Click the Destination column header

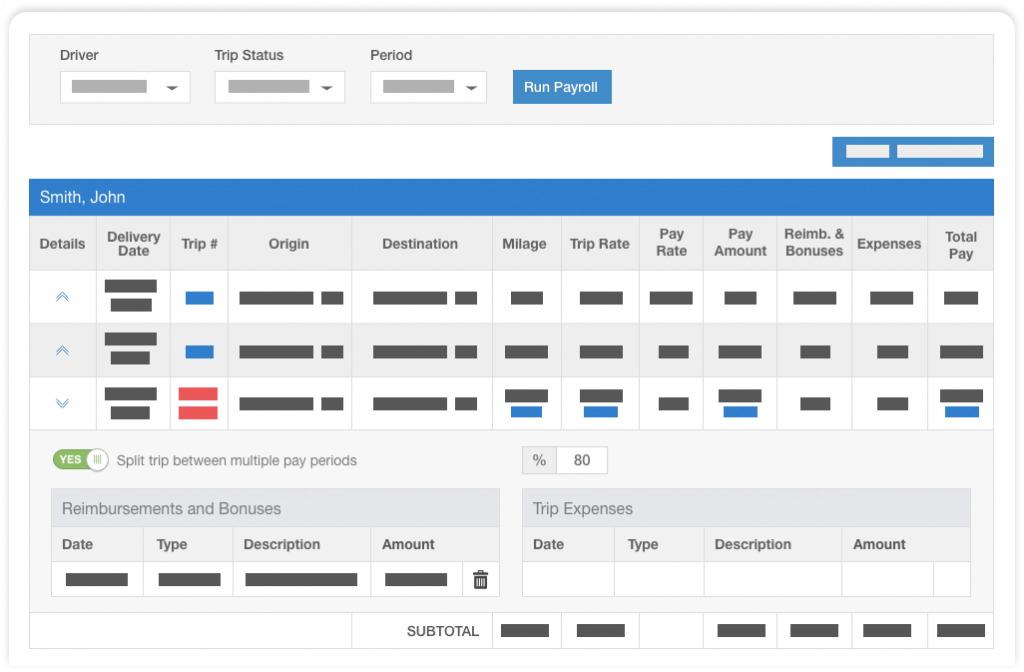pos(420,244)
